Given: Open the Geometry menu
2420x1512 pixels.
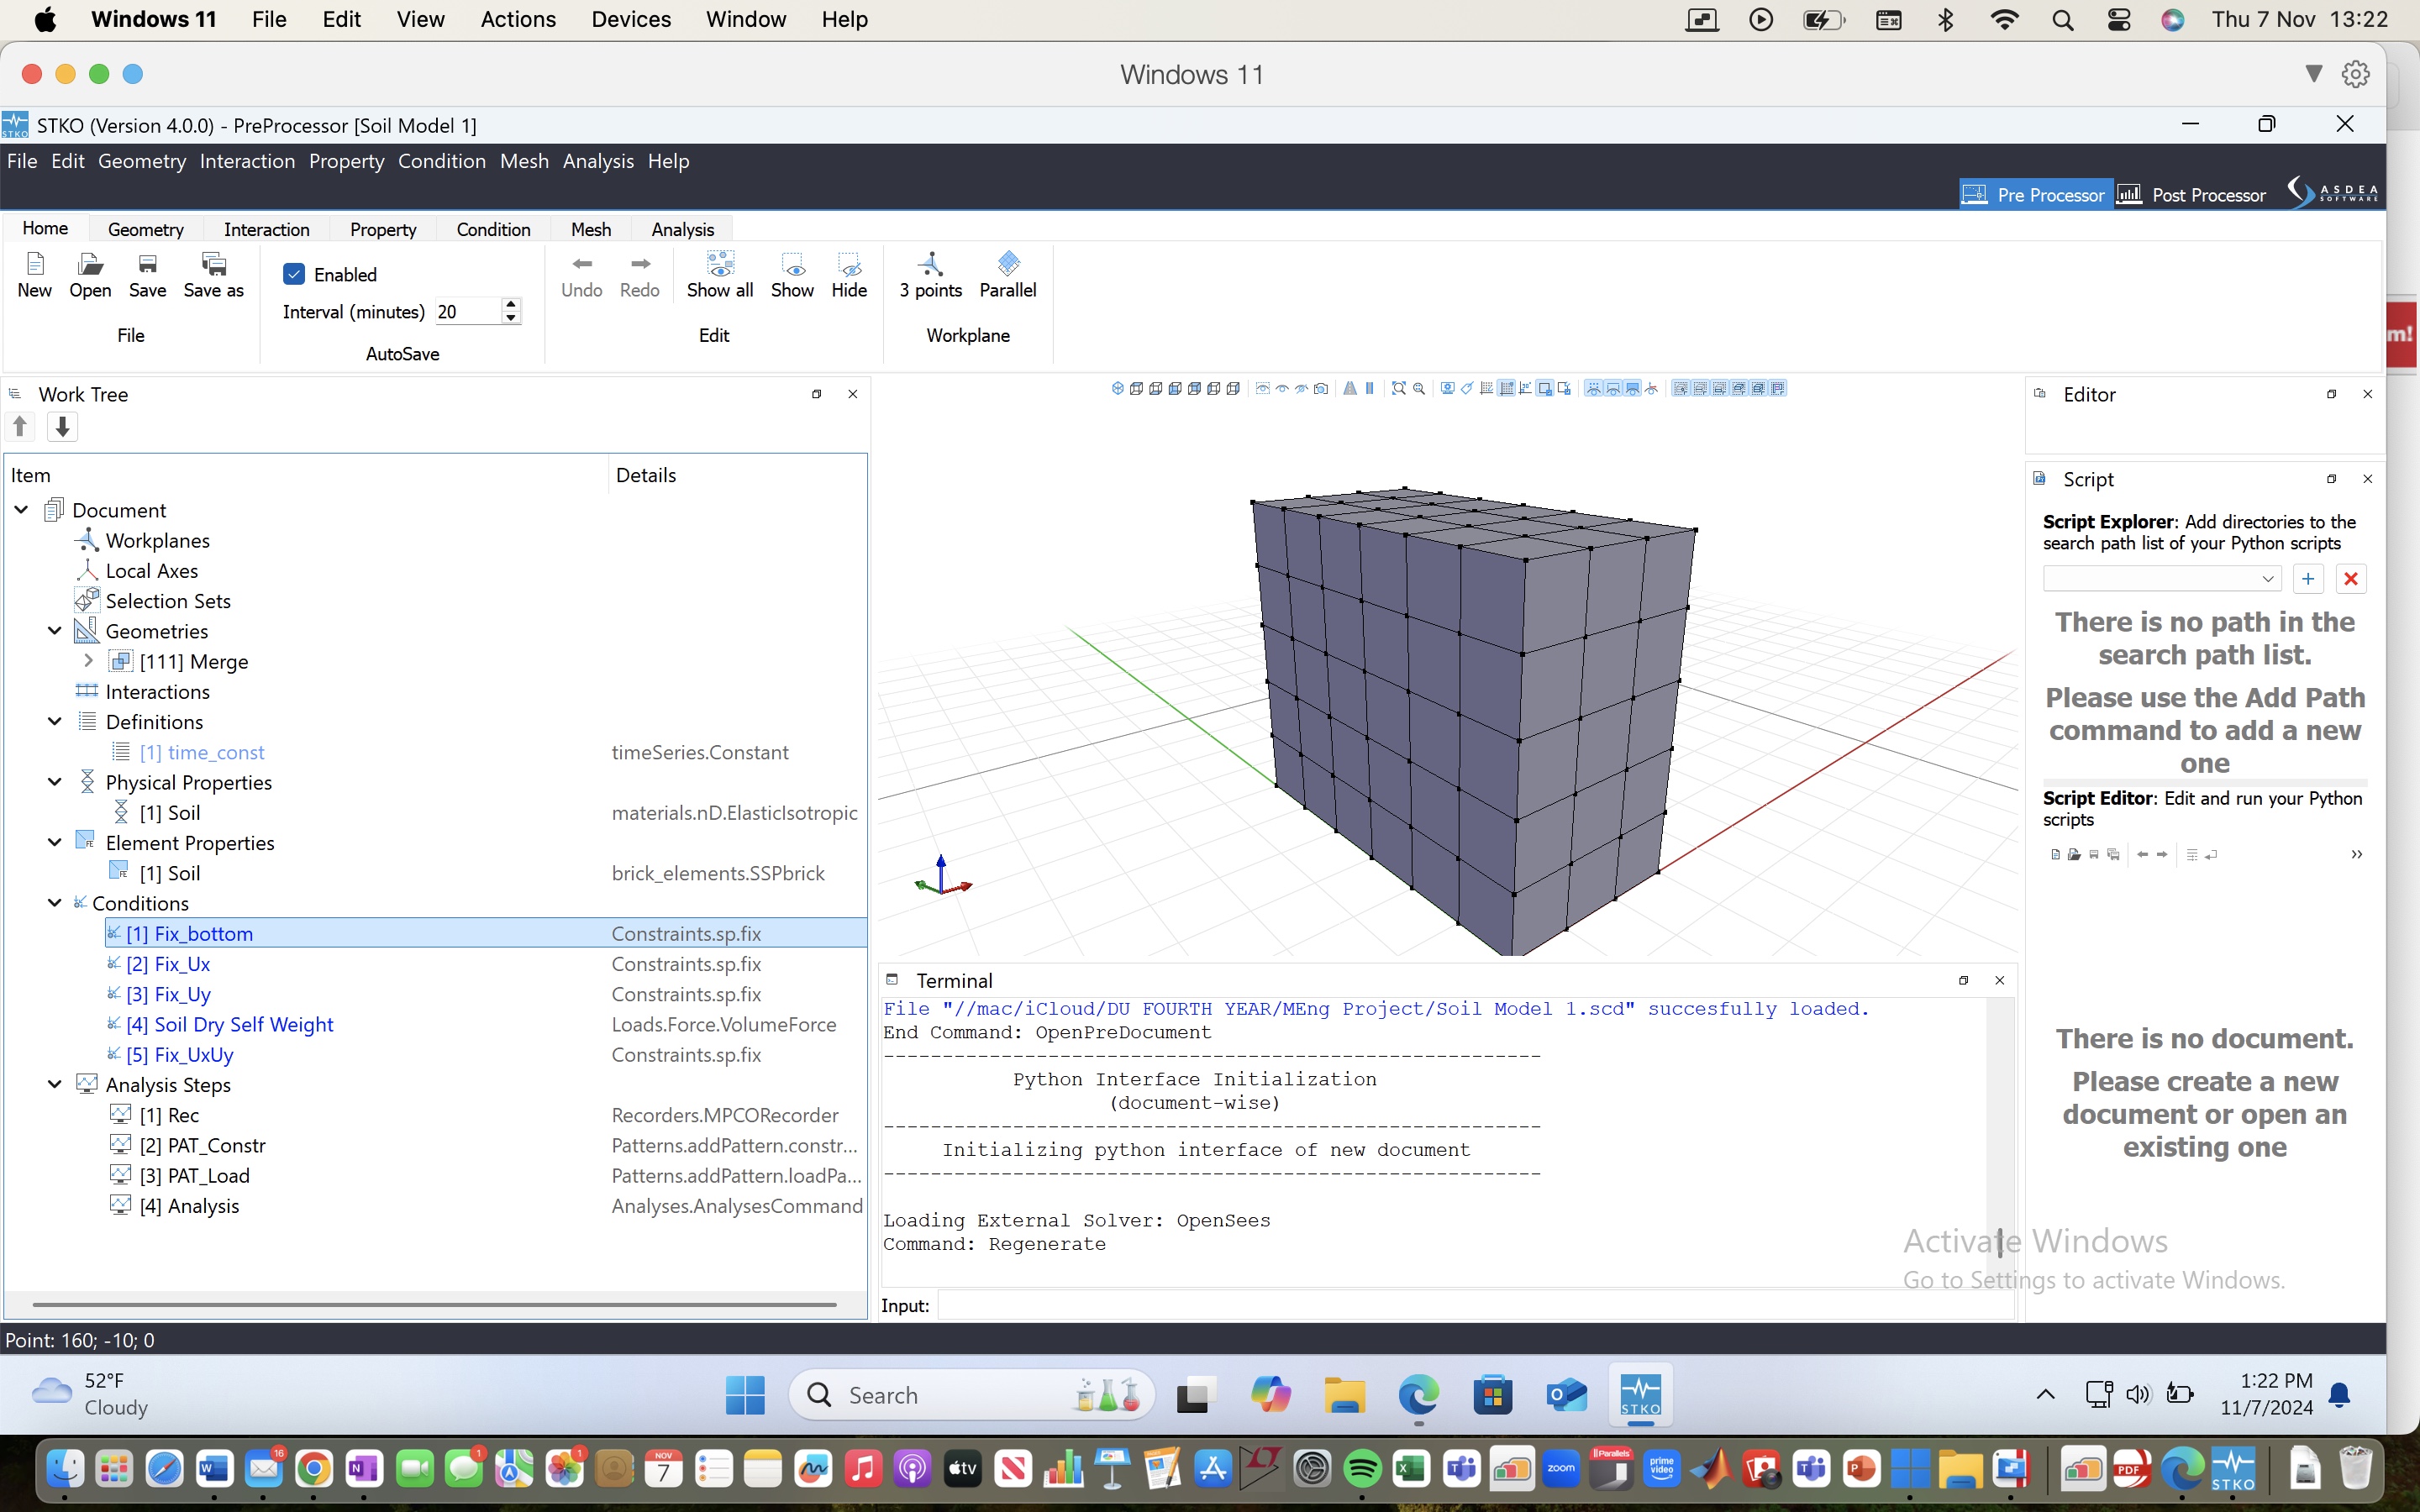Looking at the screenshot, I should click(142, 161).
